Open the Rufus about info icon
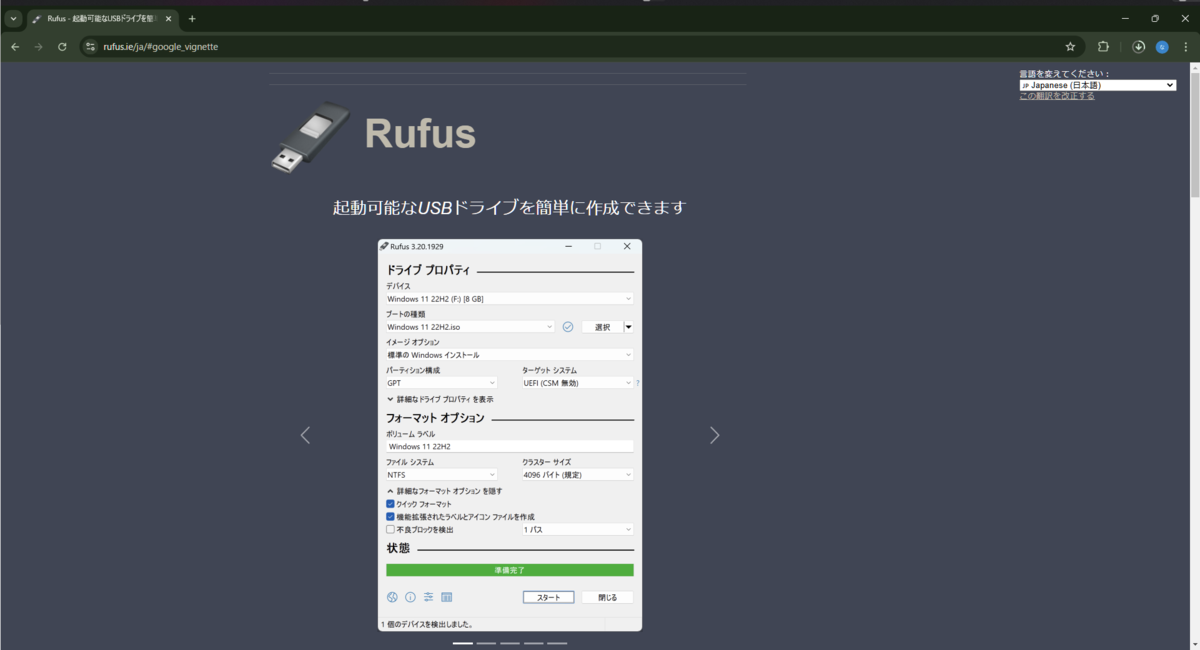 pos(410,597)
